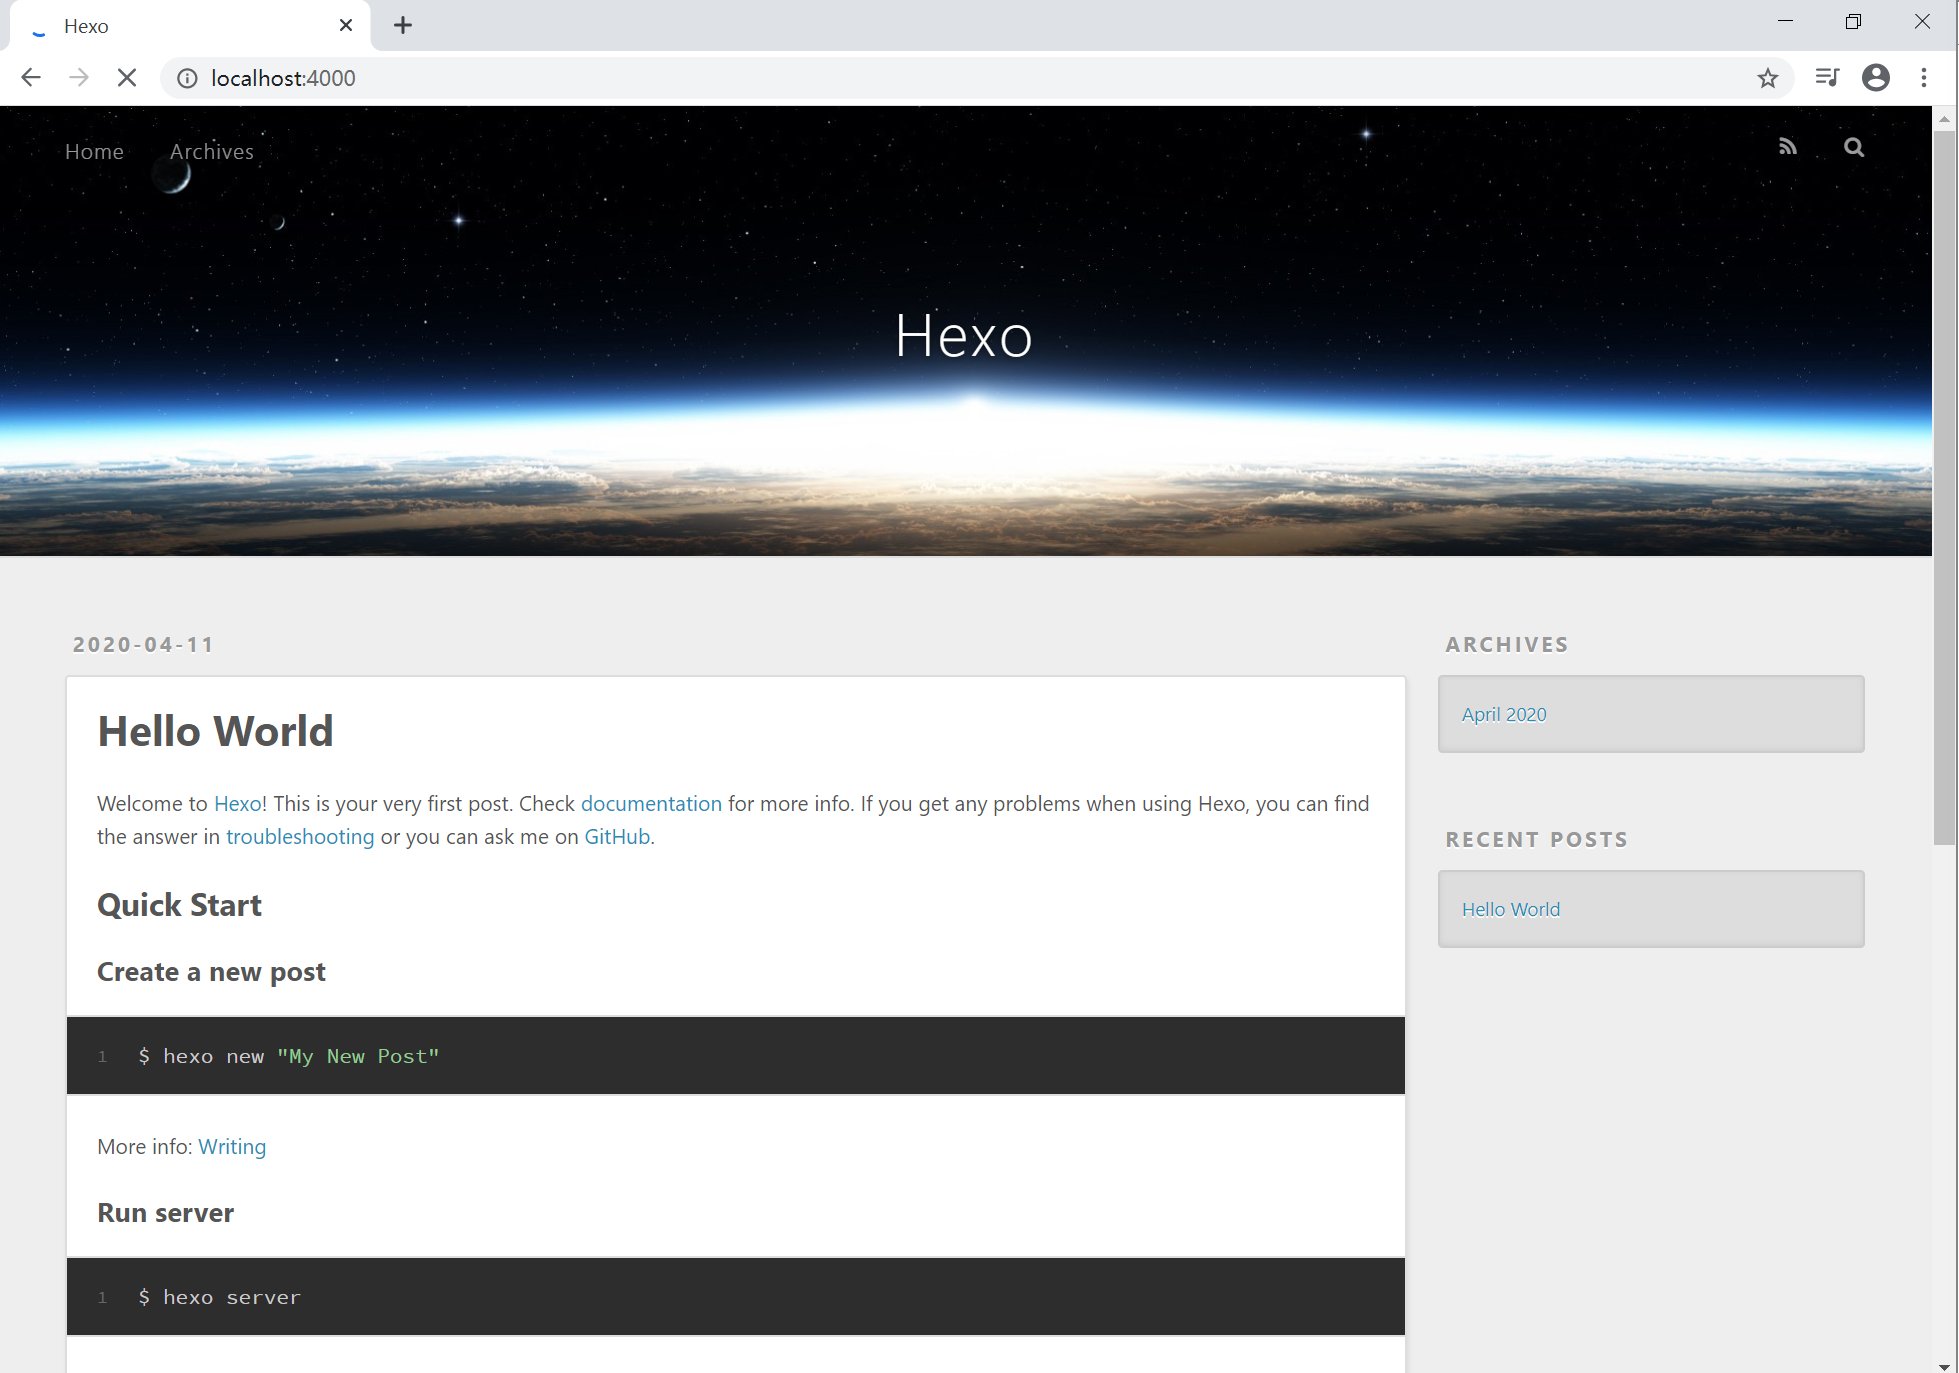
Task: Open the Chrome profile avatar icon
Action: (1875, 78)
